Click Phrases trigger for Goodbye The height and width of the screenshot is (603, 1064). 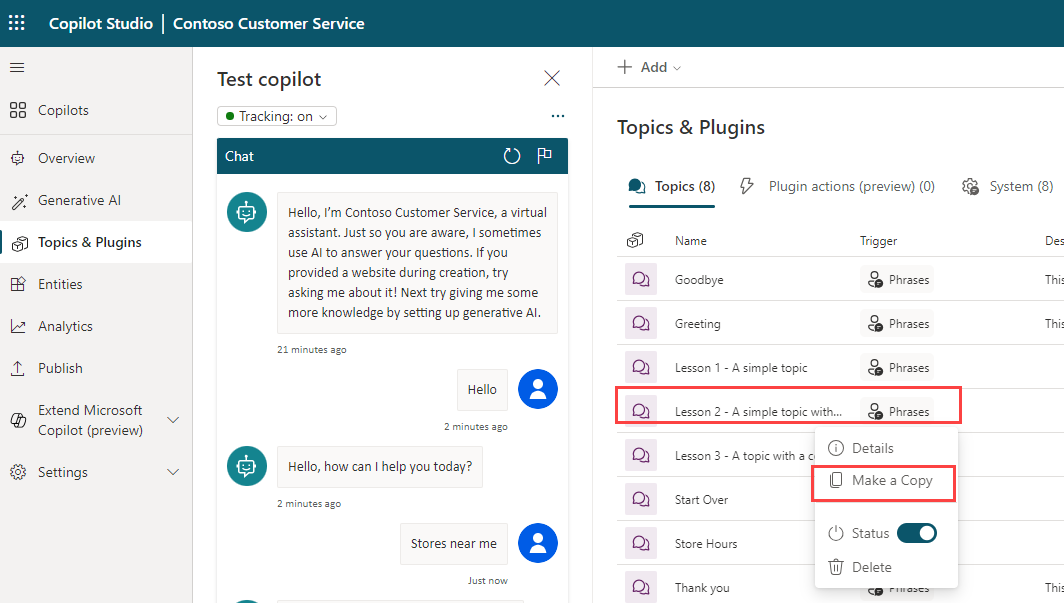pos(897,279)
